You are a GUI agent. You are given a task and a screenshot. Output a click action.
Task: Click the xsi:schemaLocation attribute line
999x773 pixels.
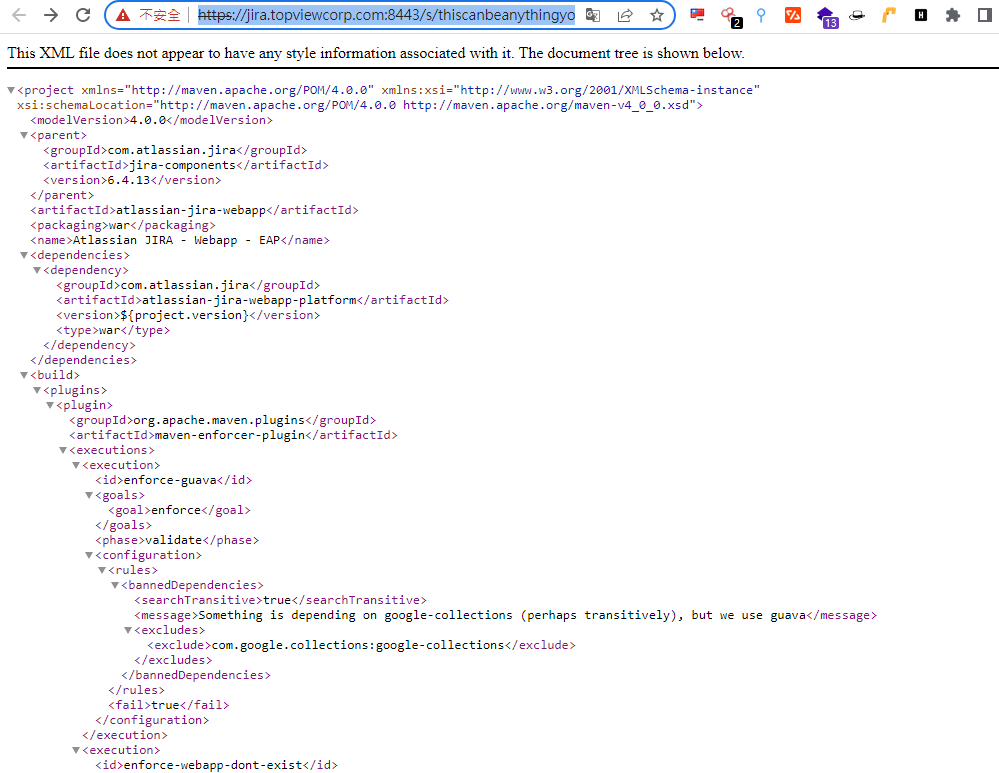click(360, 105)
